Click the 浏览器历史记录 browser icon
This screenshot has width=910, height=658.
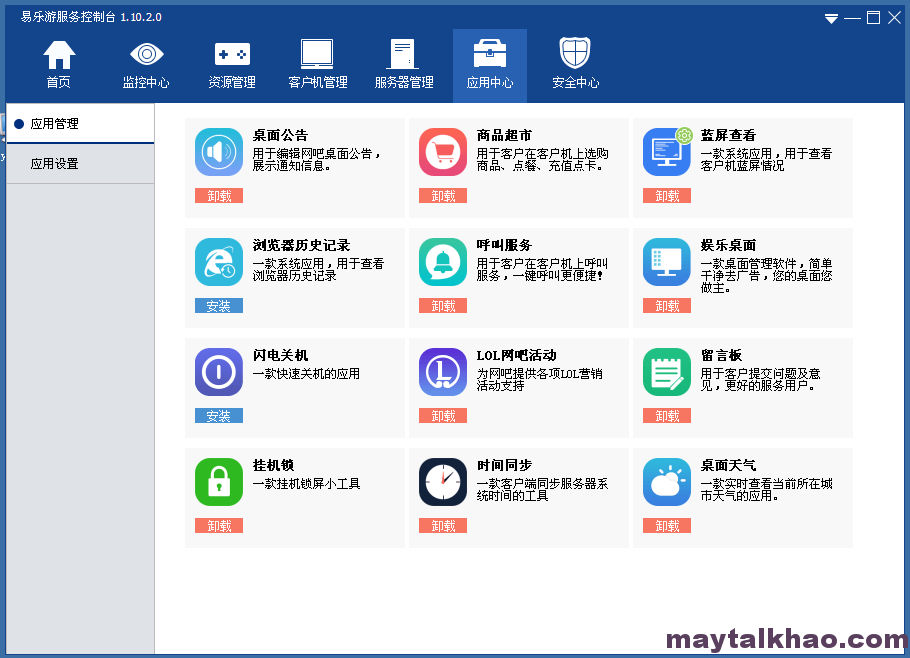coord(219,262)
